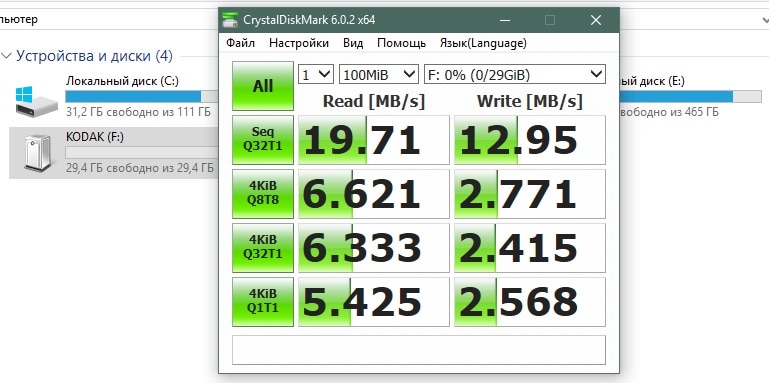Screen dimensions: 769x383
Task: Open the F: drive selection dropdown
Action: (514, 75)
